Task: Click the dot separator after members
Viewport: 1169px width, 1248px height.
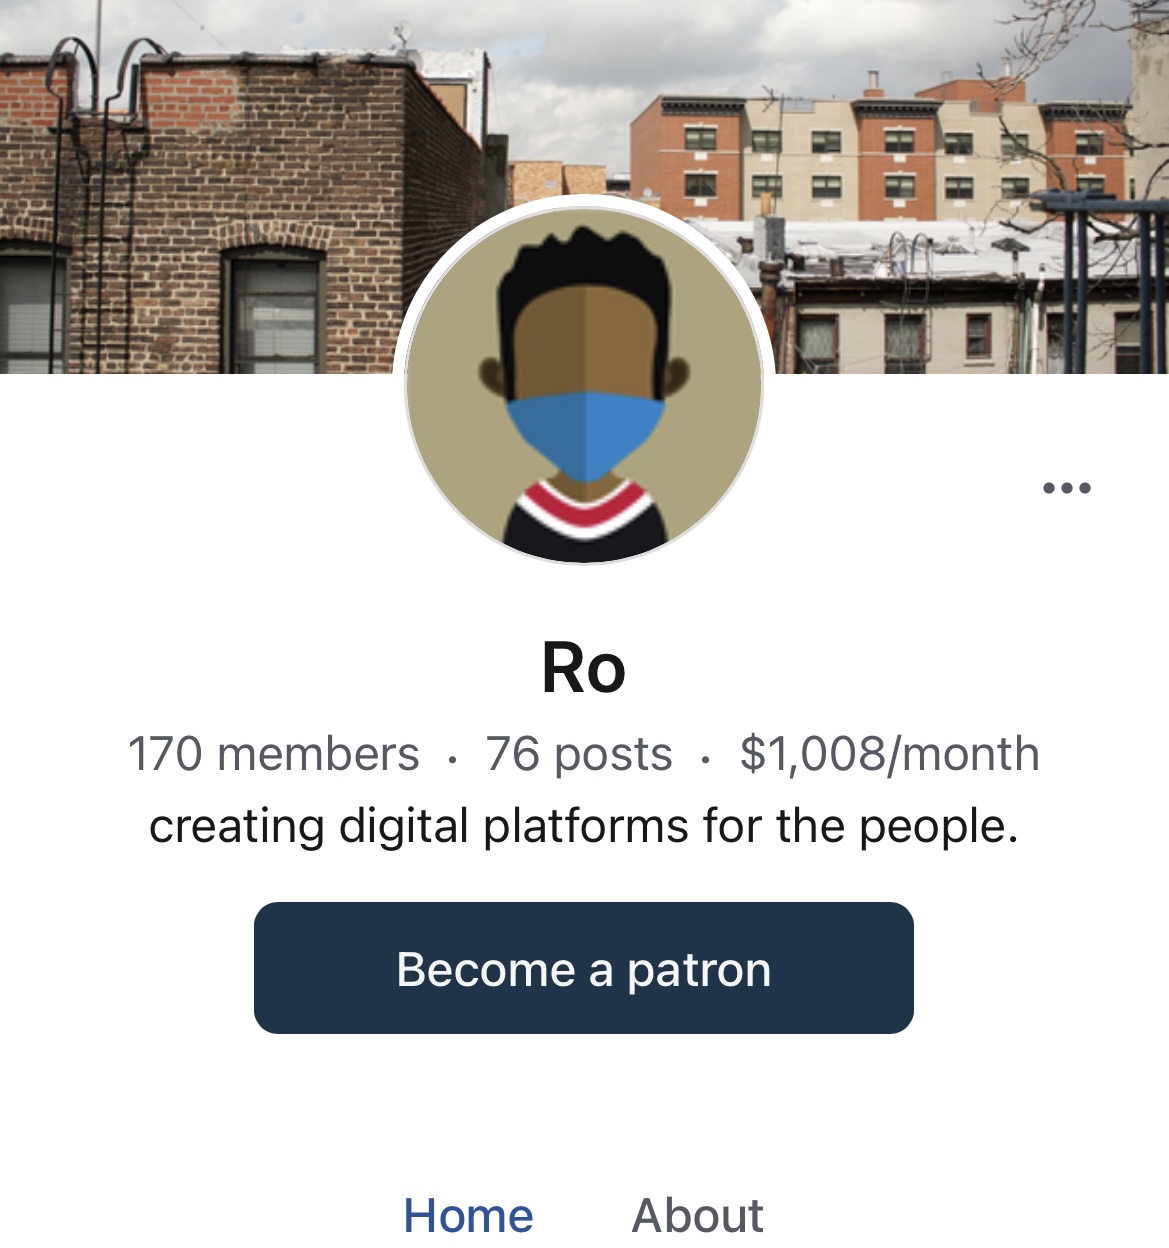Action: [453, 761]
